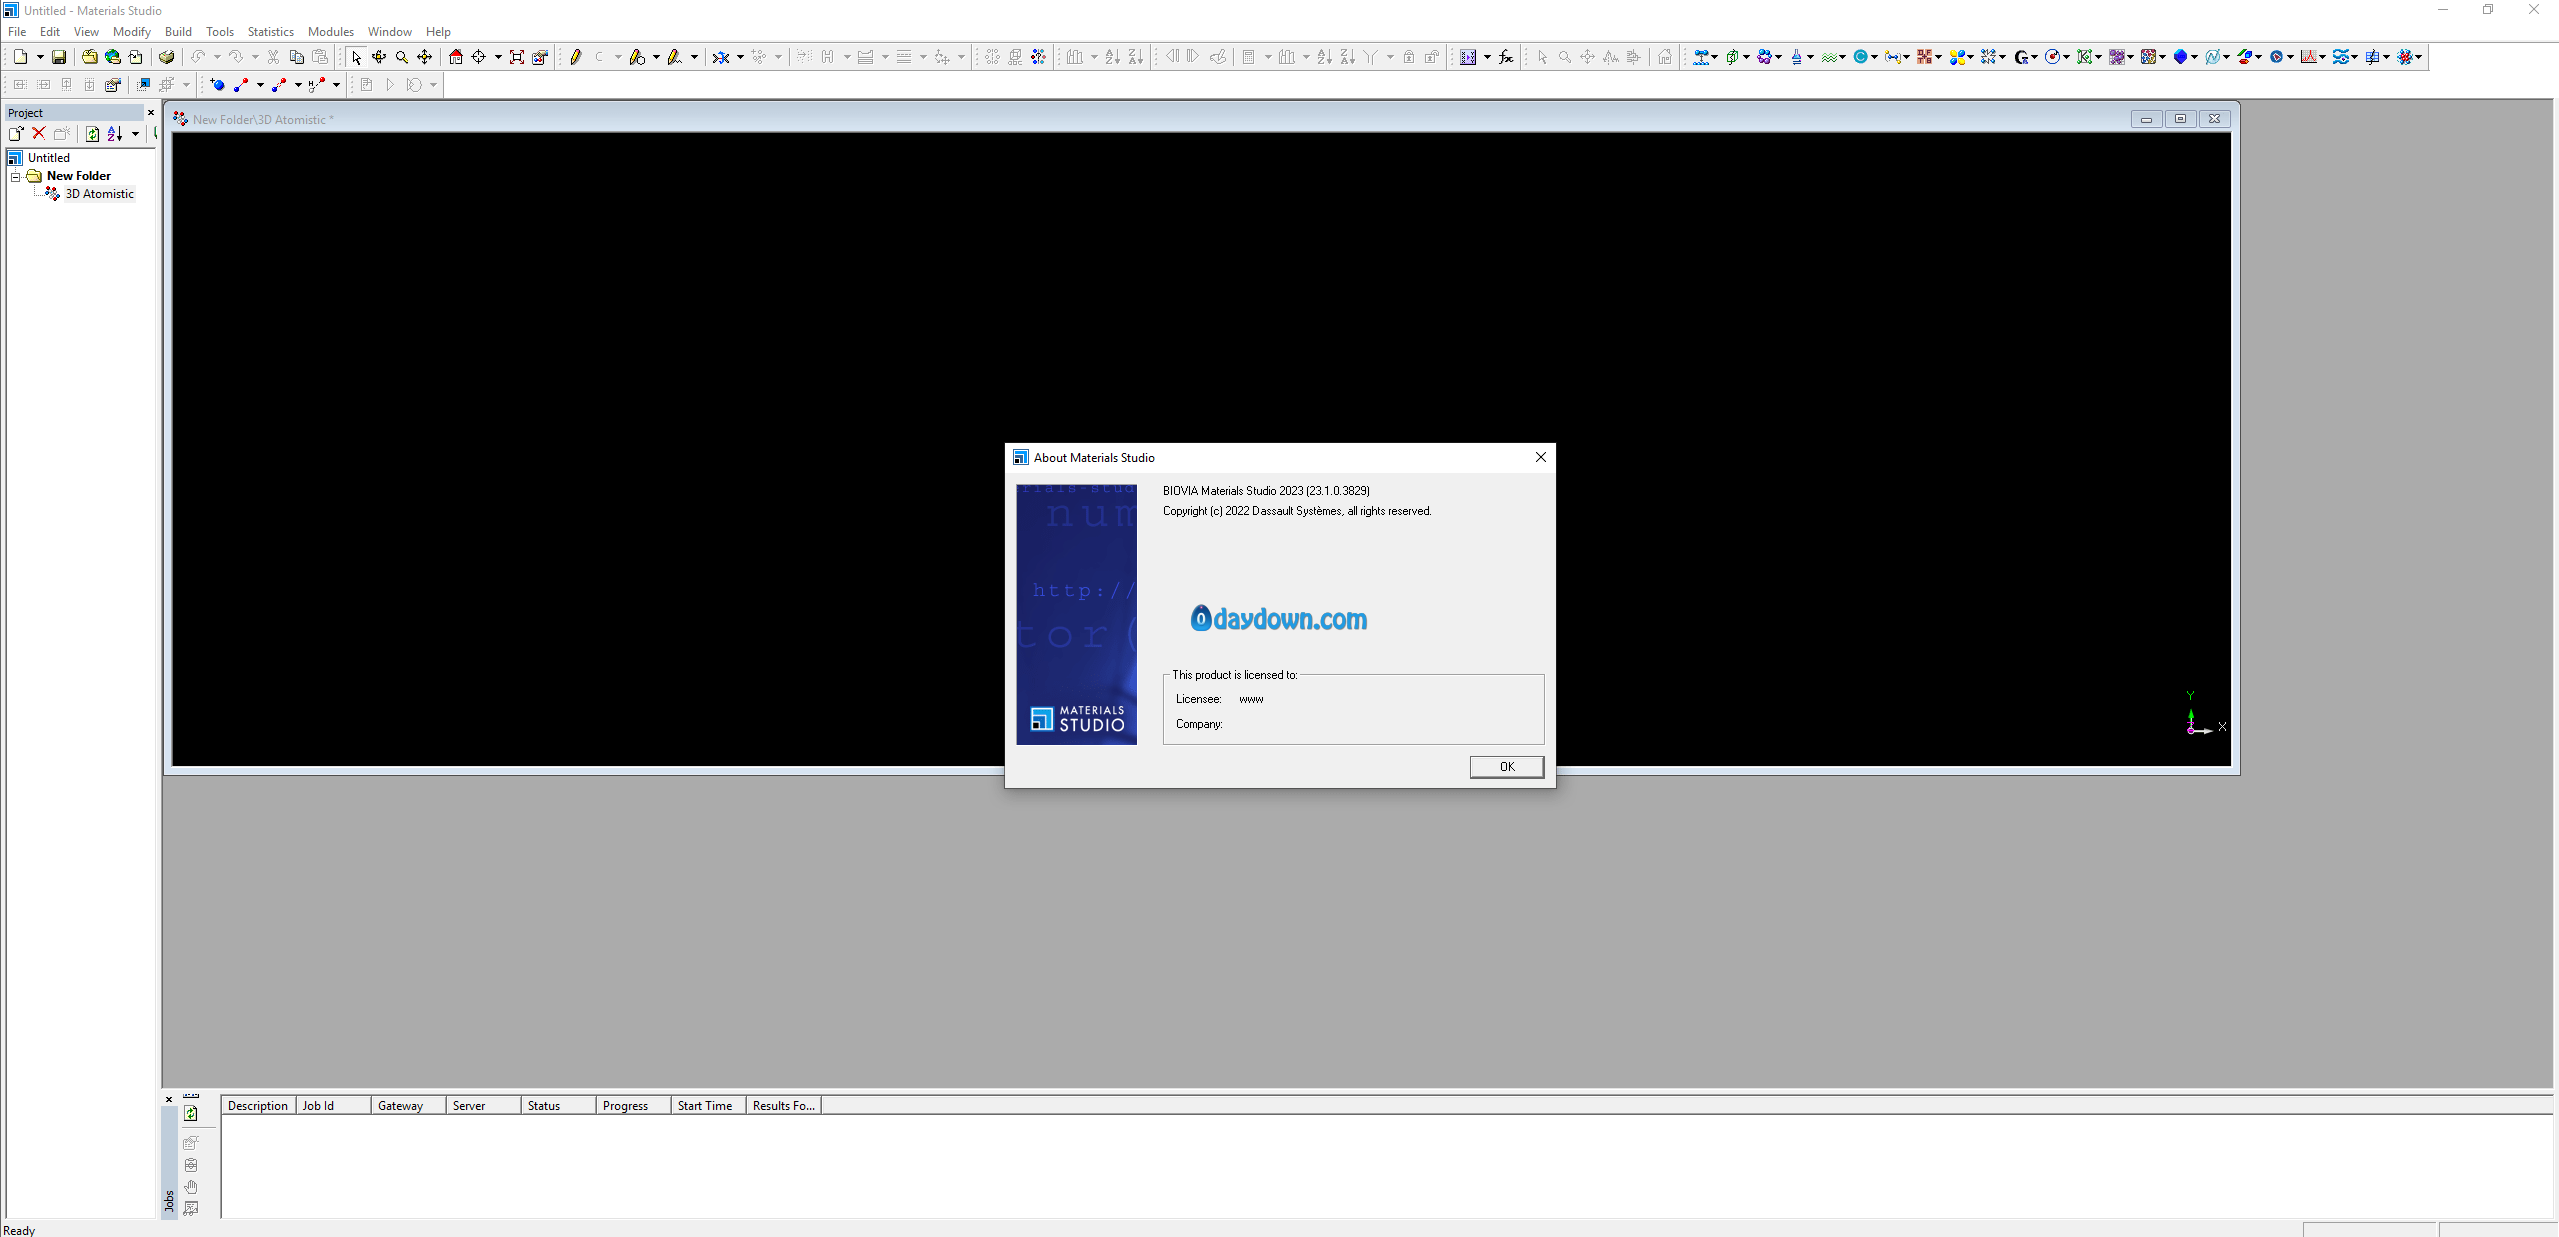This screenshot has height=1237, width=2559.
Task: Click the Server column header
Action: 483,1105
